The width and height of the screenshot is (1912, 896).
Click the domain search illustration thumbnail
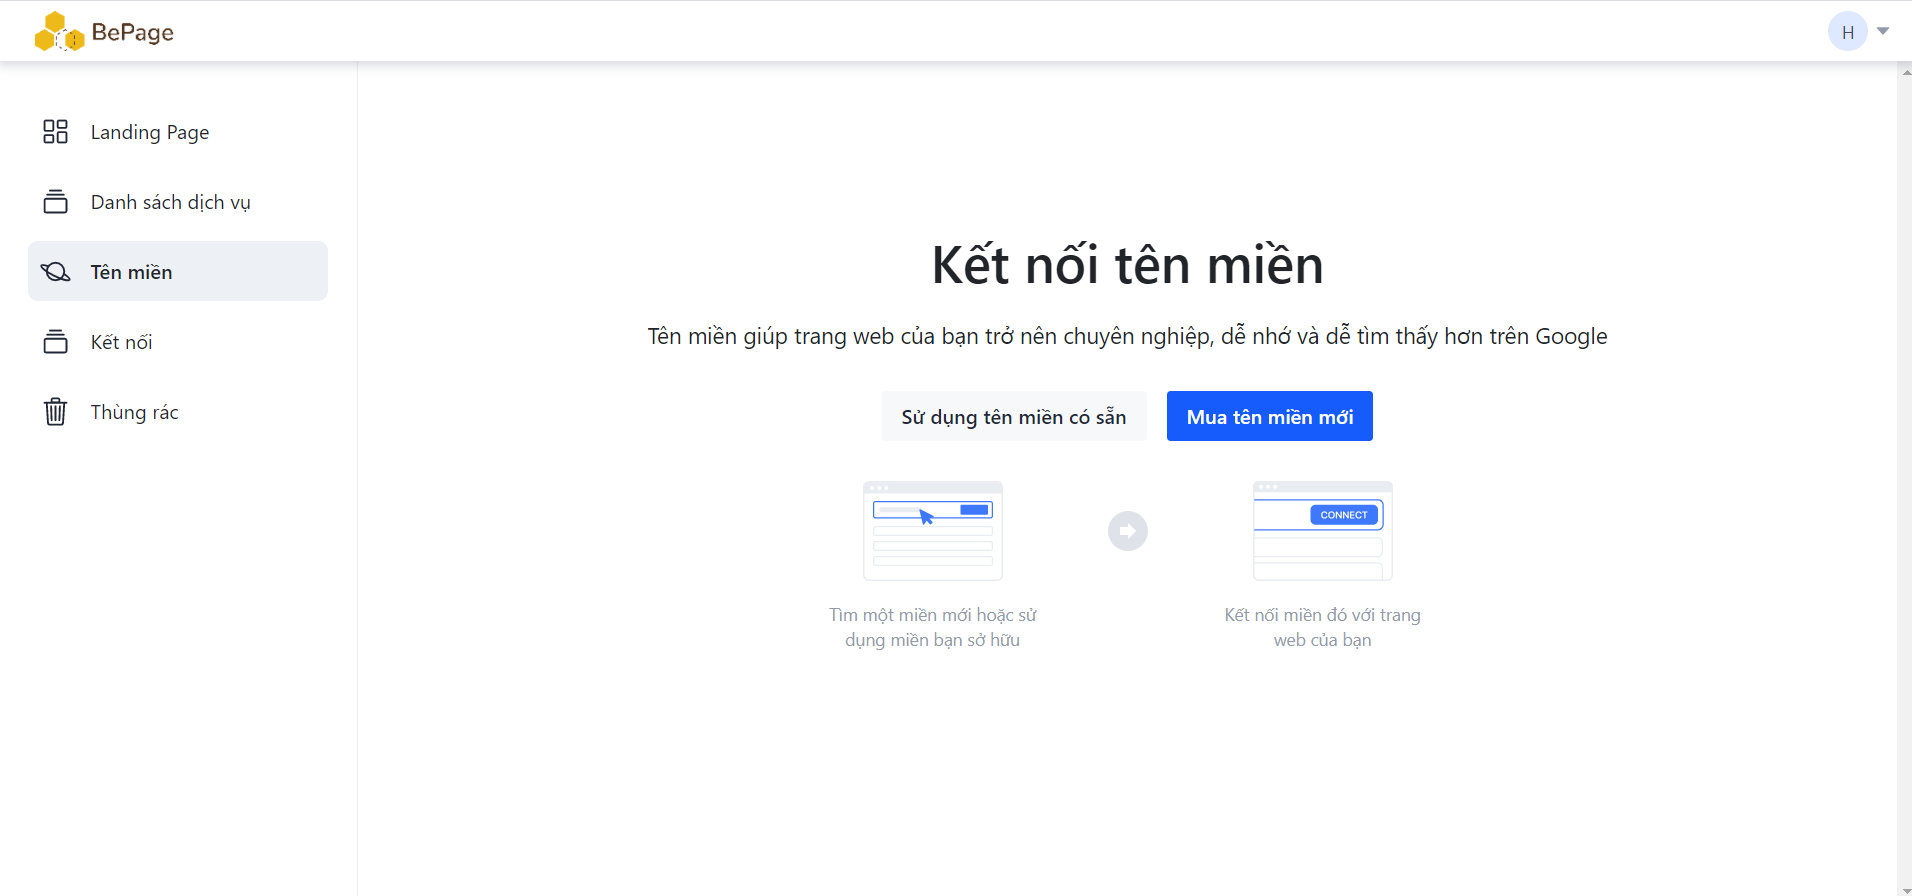pos(932,531)
